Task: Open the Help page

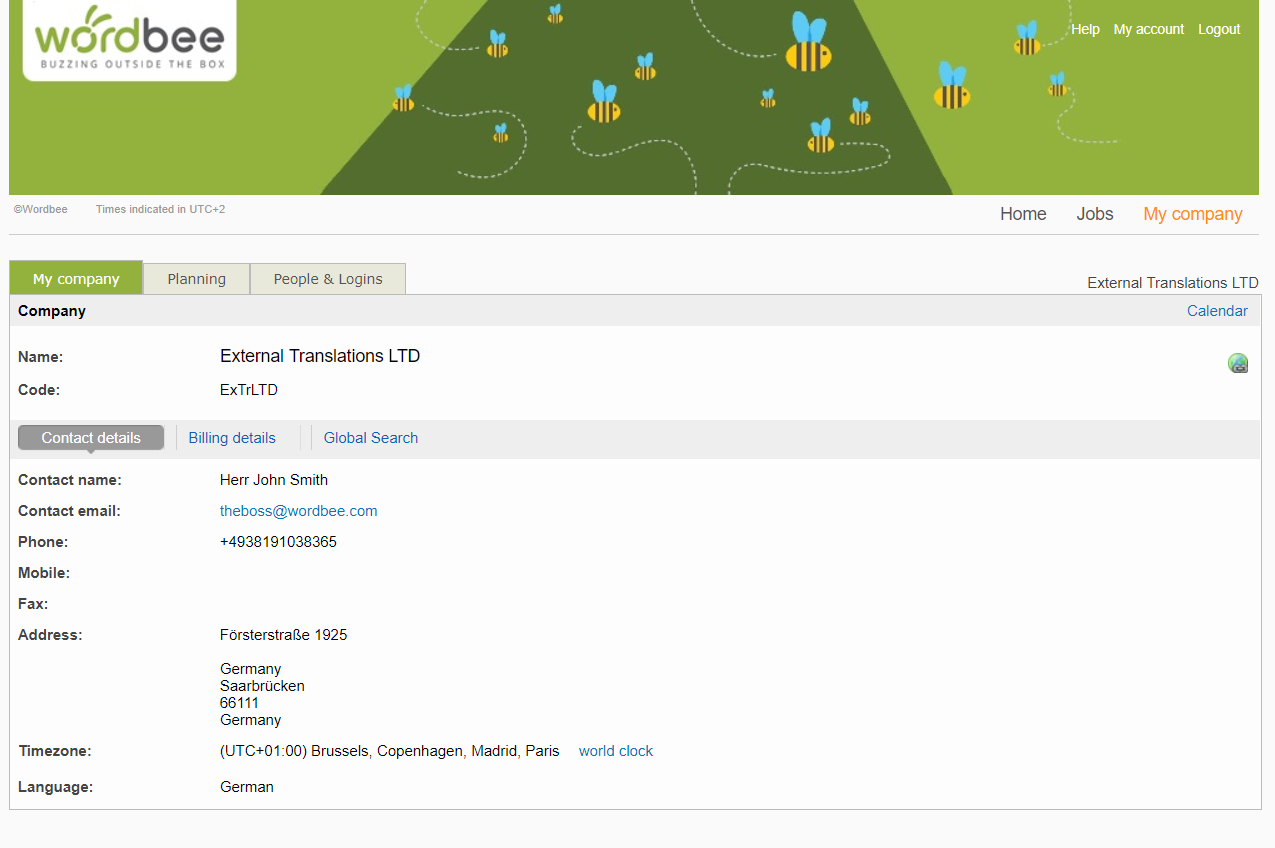Action: click(x=1085, y=29)
